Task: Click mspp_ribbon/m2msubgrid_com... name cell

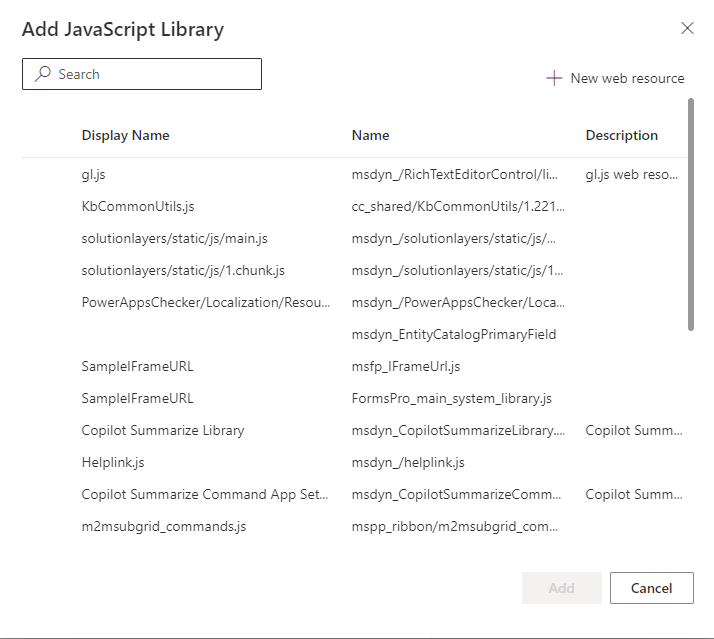Action: click(454, 526)
